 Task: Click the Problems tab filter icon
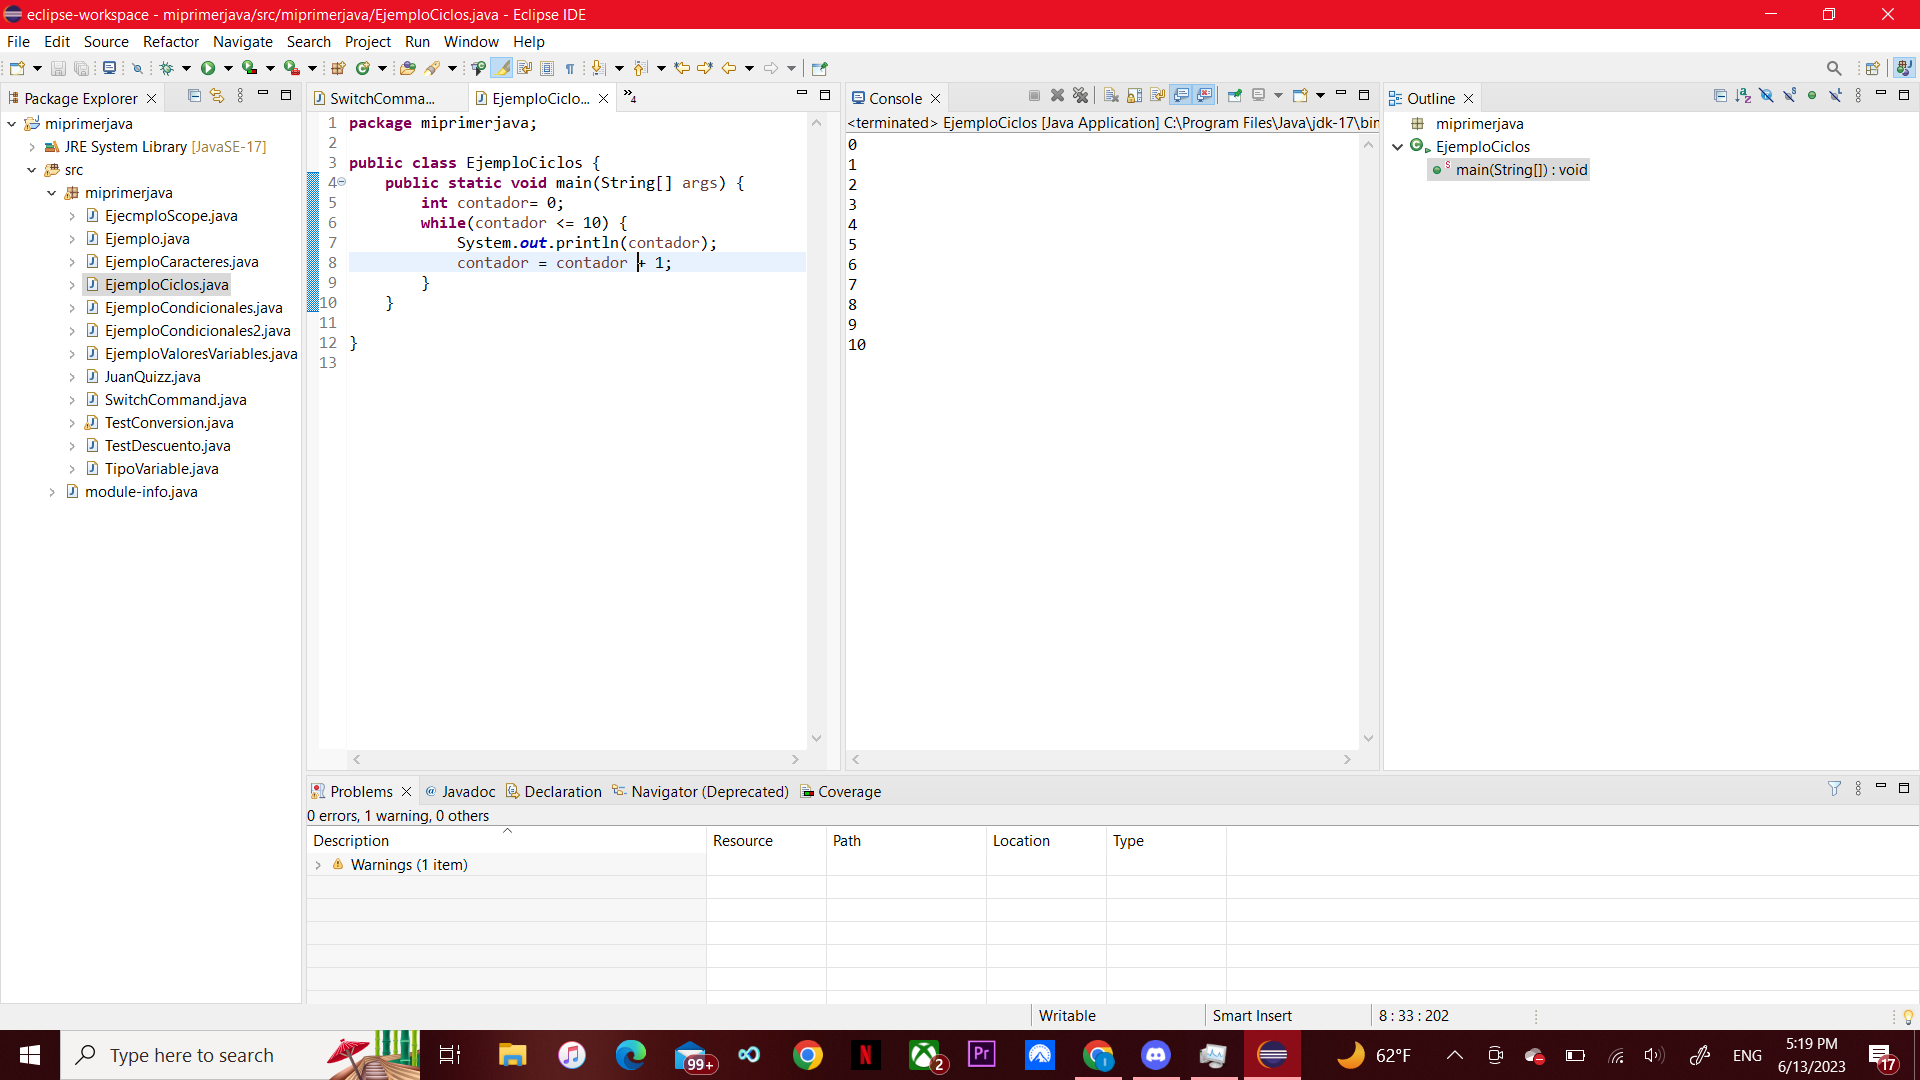tap(1834, 789)
